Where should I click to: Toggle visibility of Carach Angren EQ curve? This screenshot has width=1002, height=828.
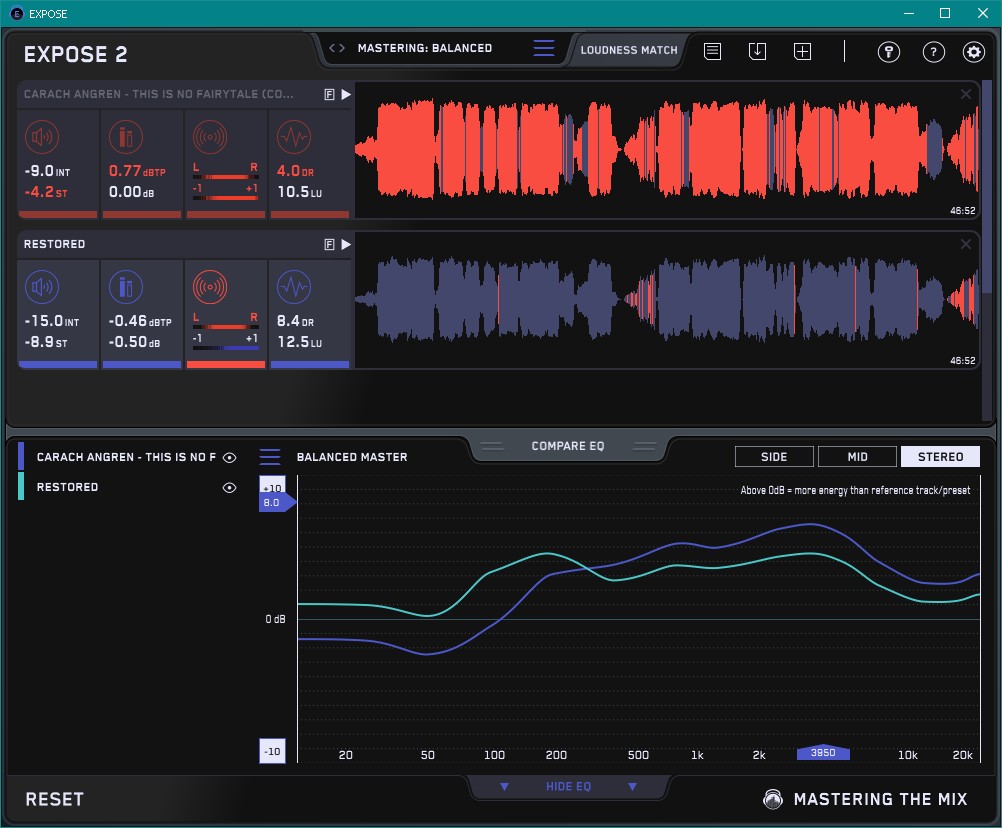tap(230, 457)
